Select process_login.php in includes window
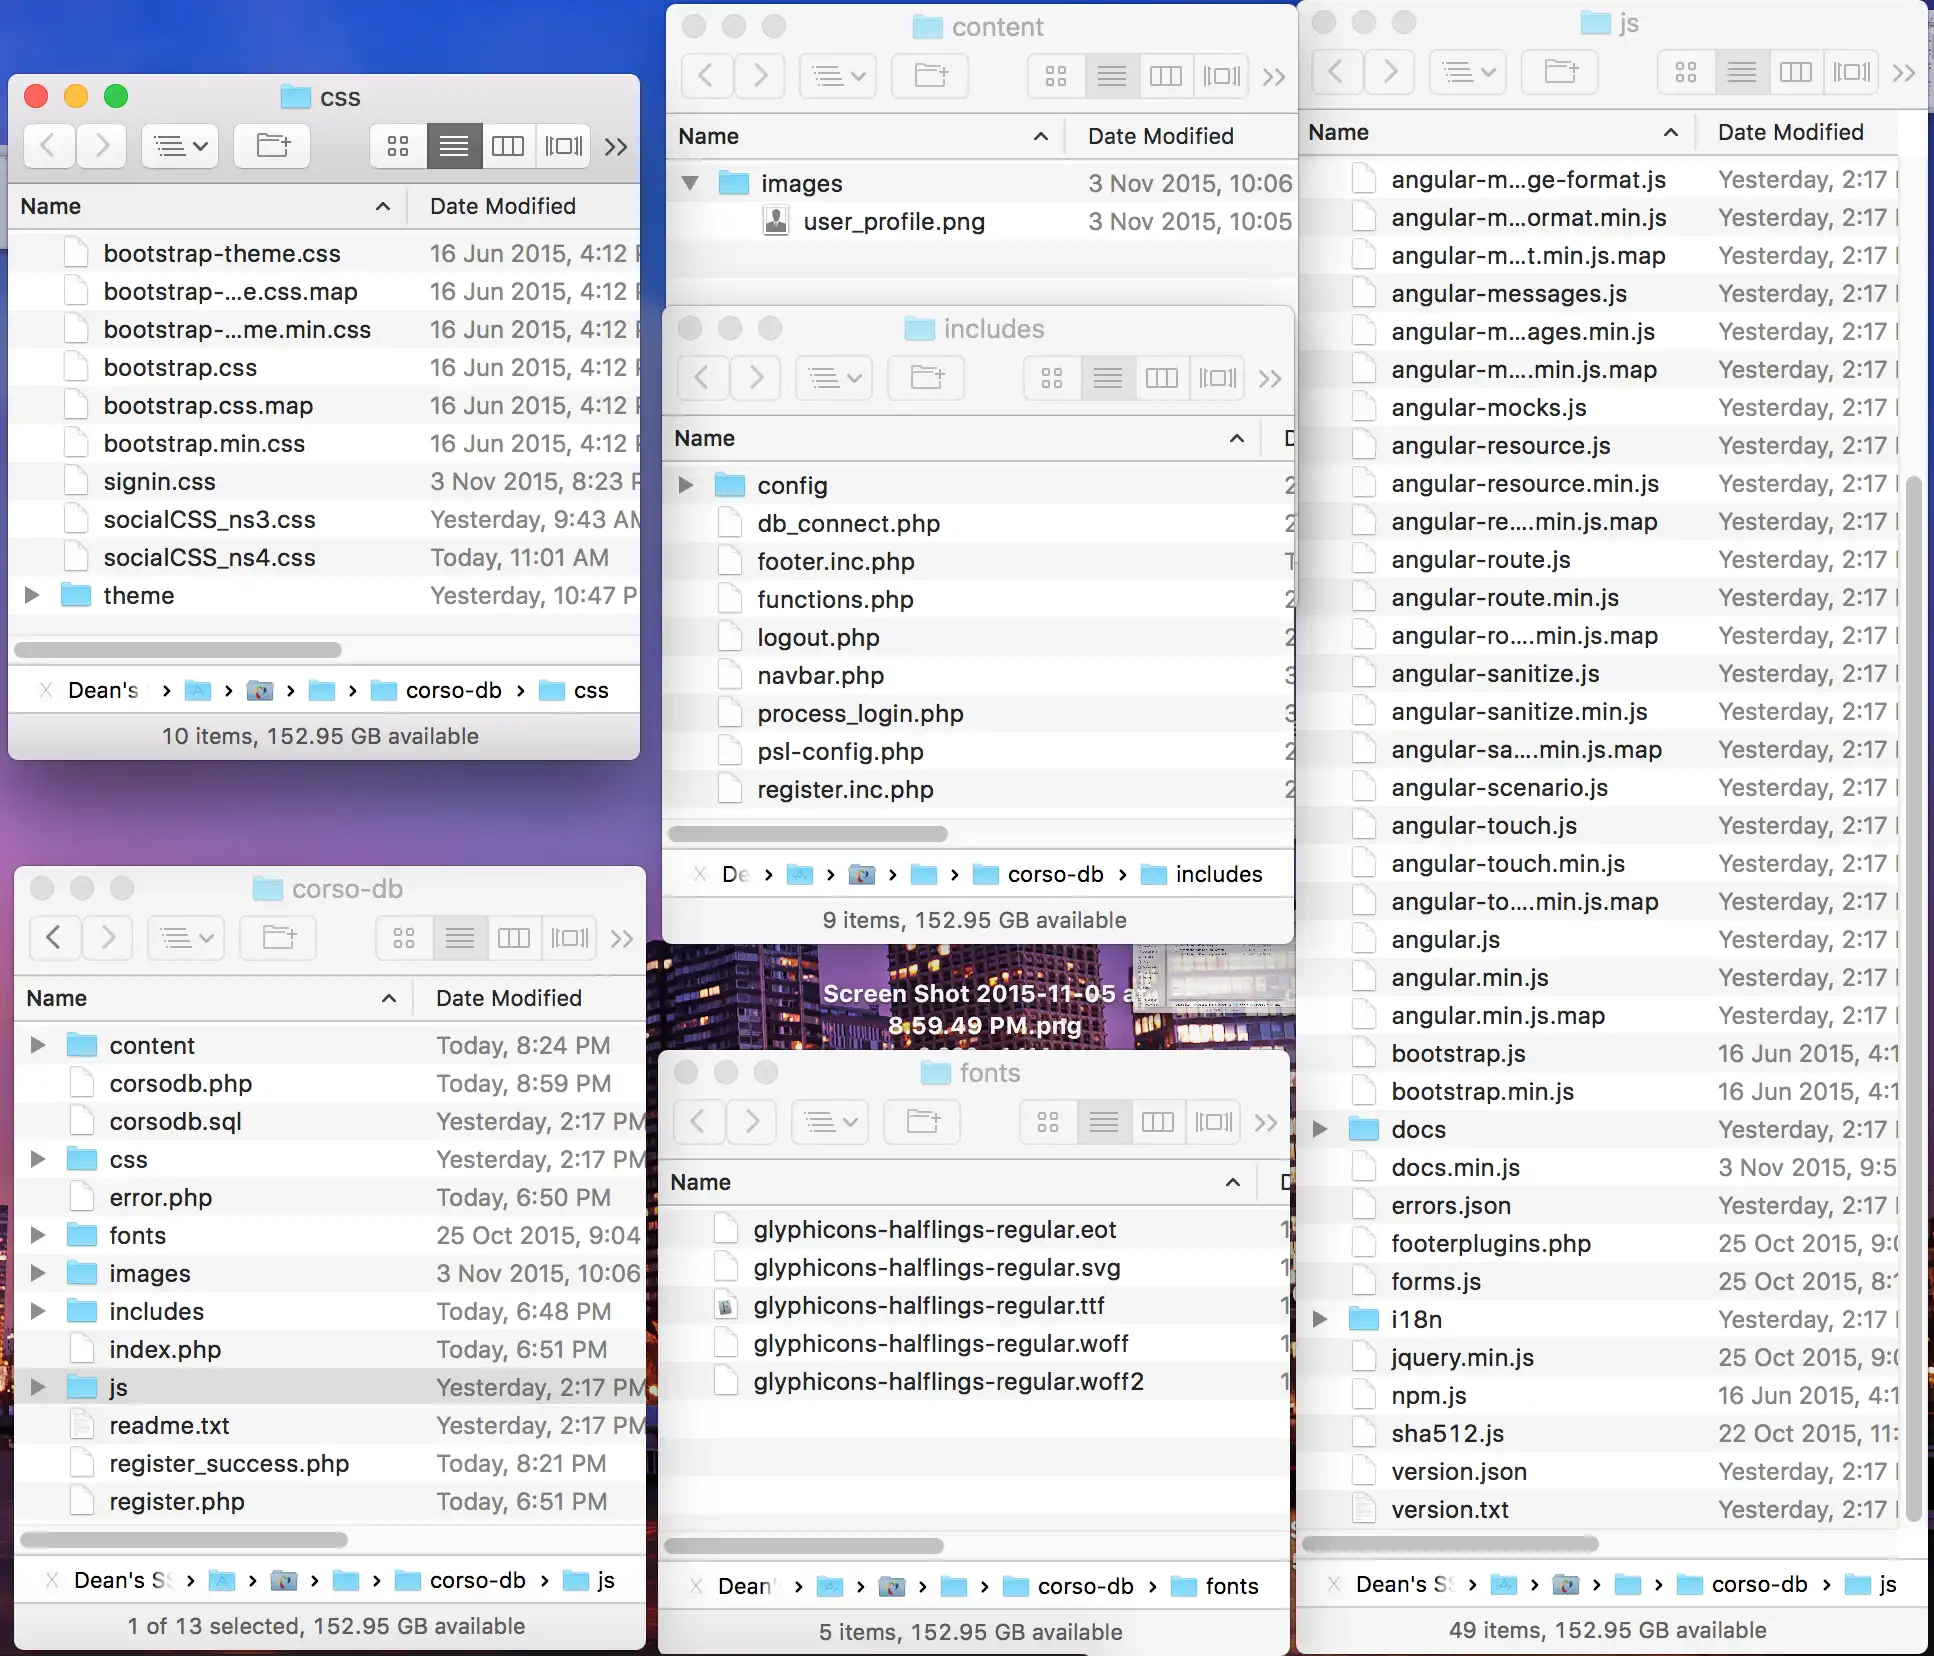The image size is (1934, 1656). [x=860, y=714]
